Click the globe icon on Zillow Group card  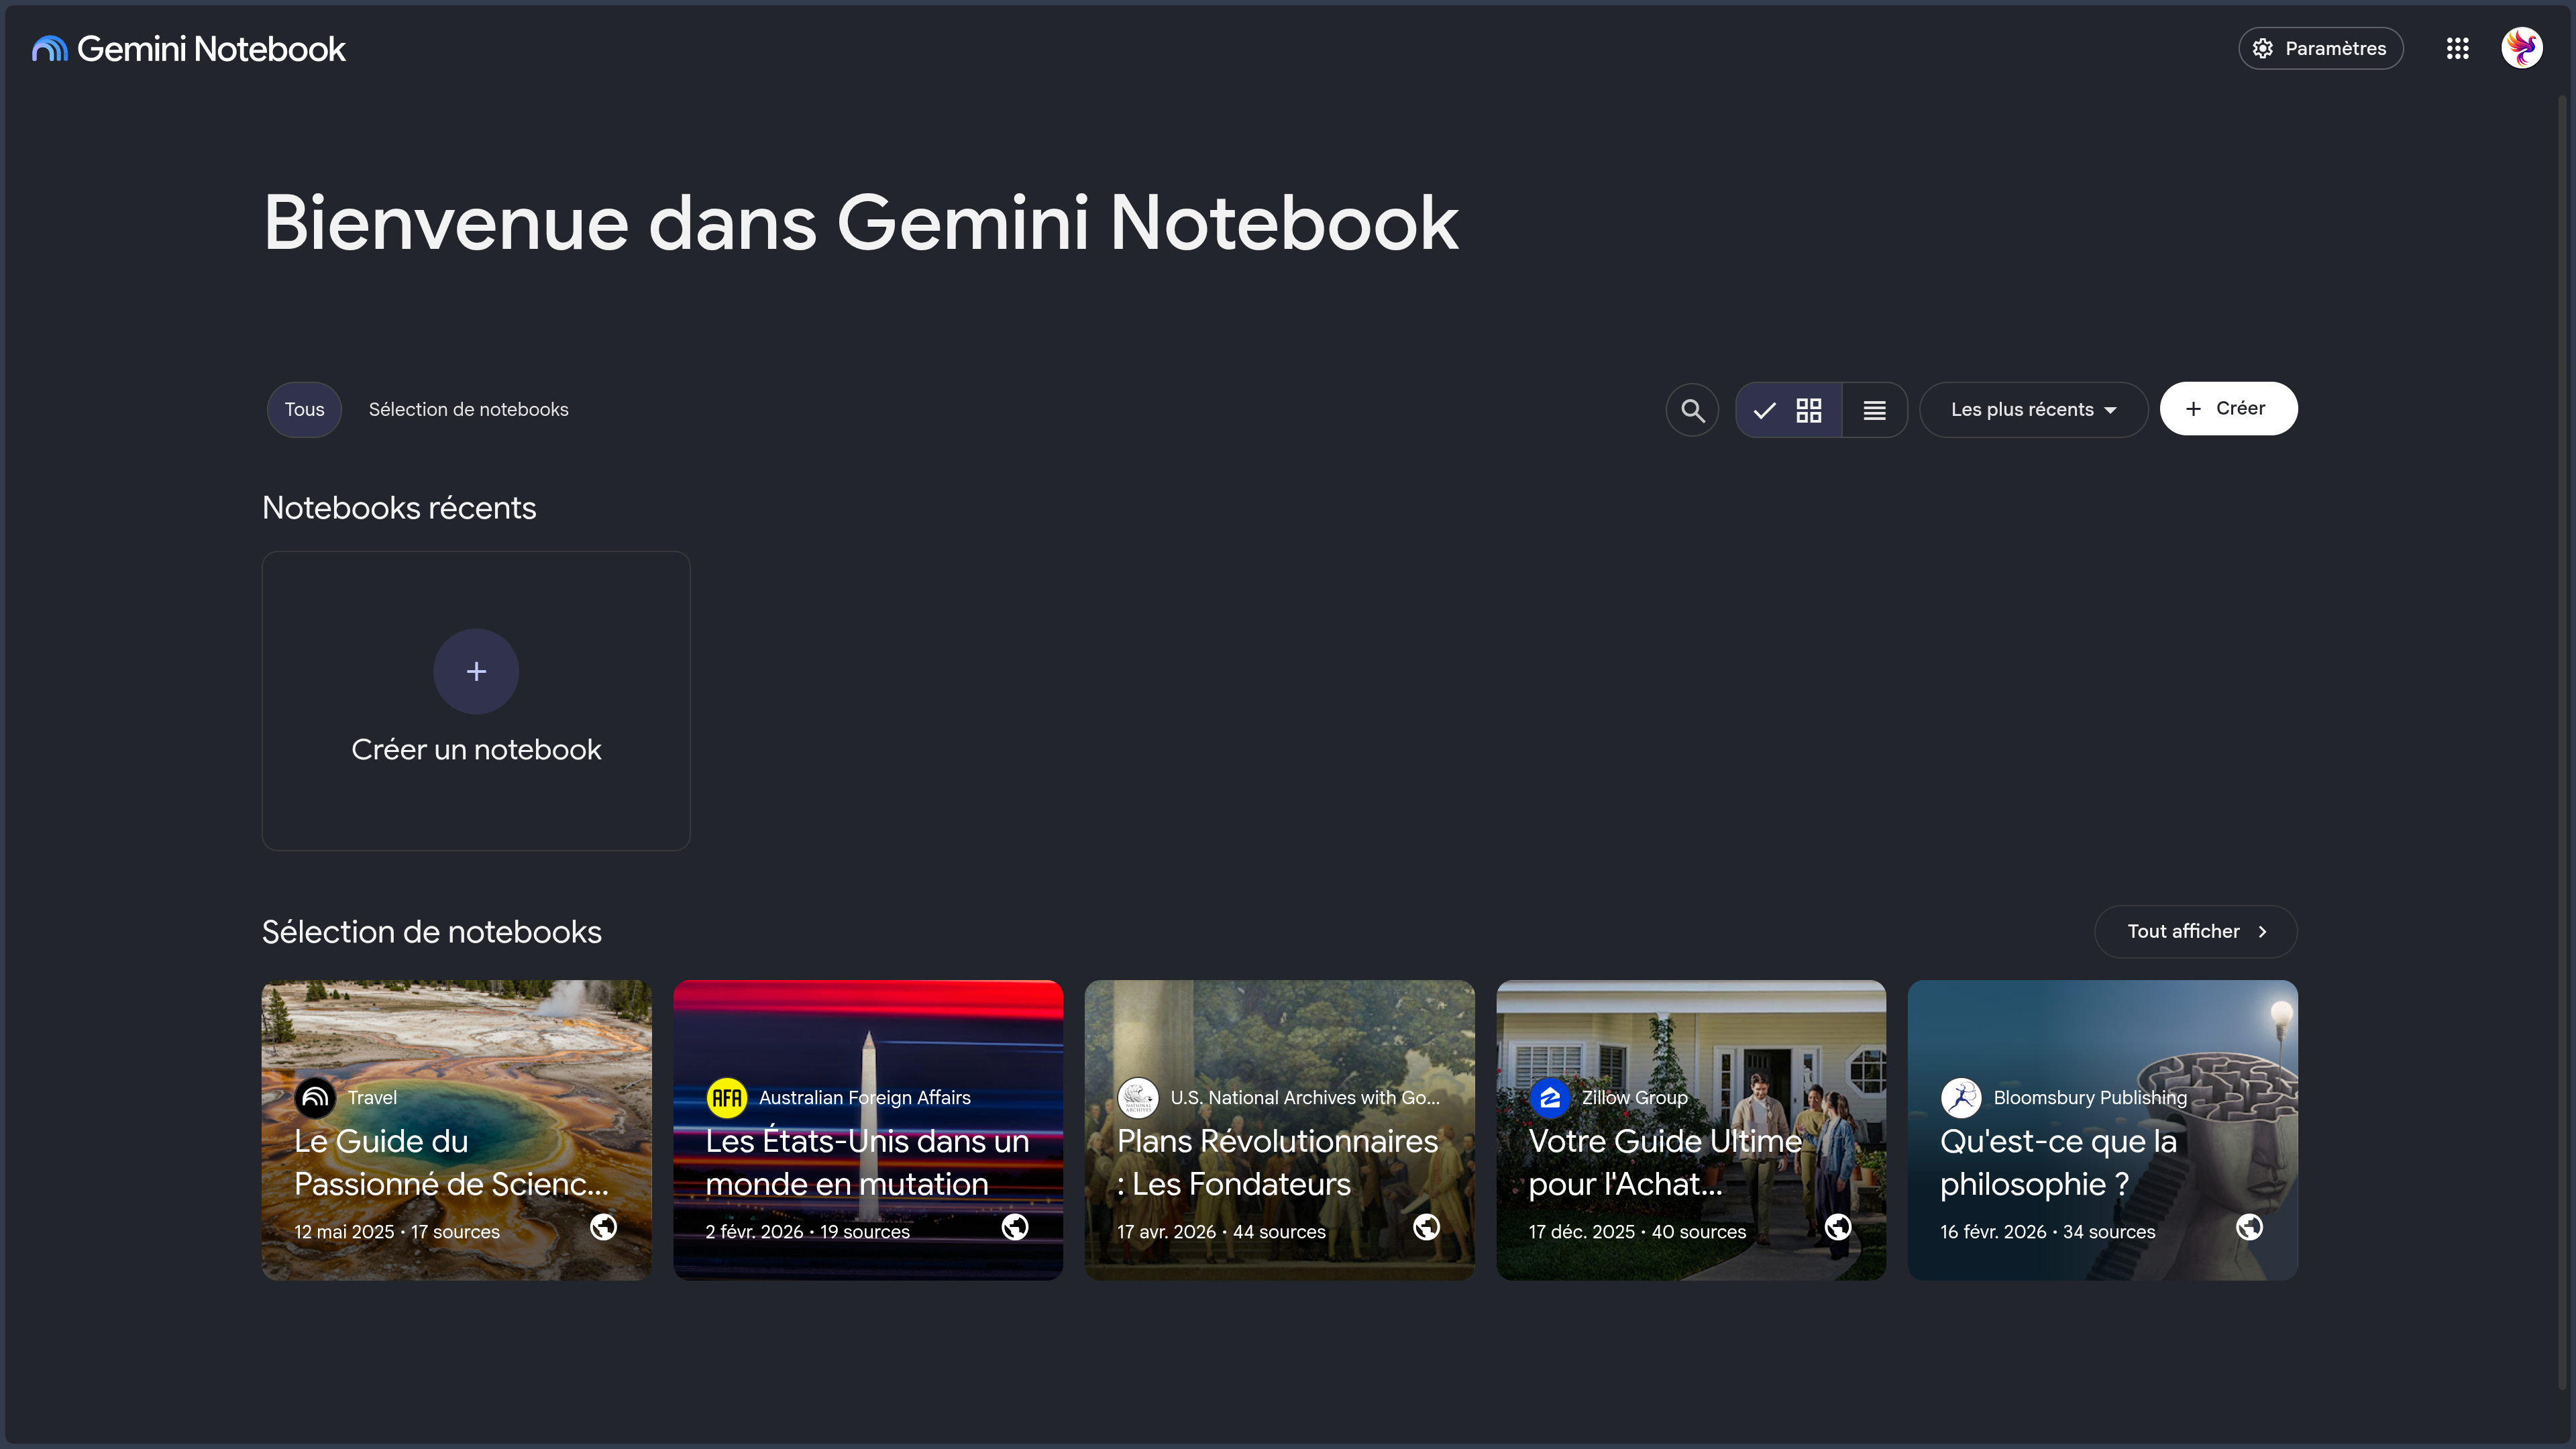[1838, 1227]
